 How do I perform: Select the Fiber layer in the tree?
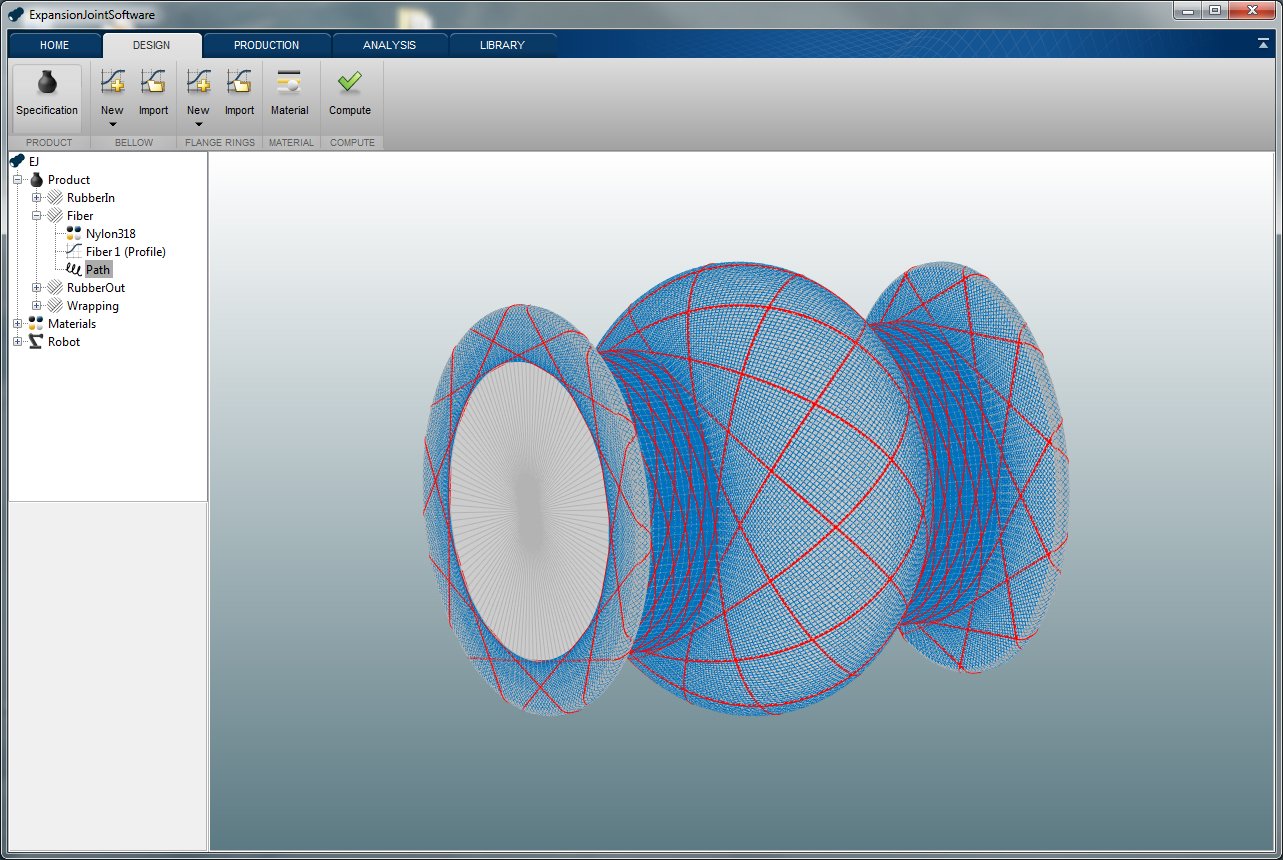[x=80, y=215]
